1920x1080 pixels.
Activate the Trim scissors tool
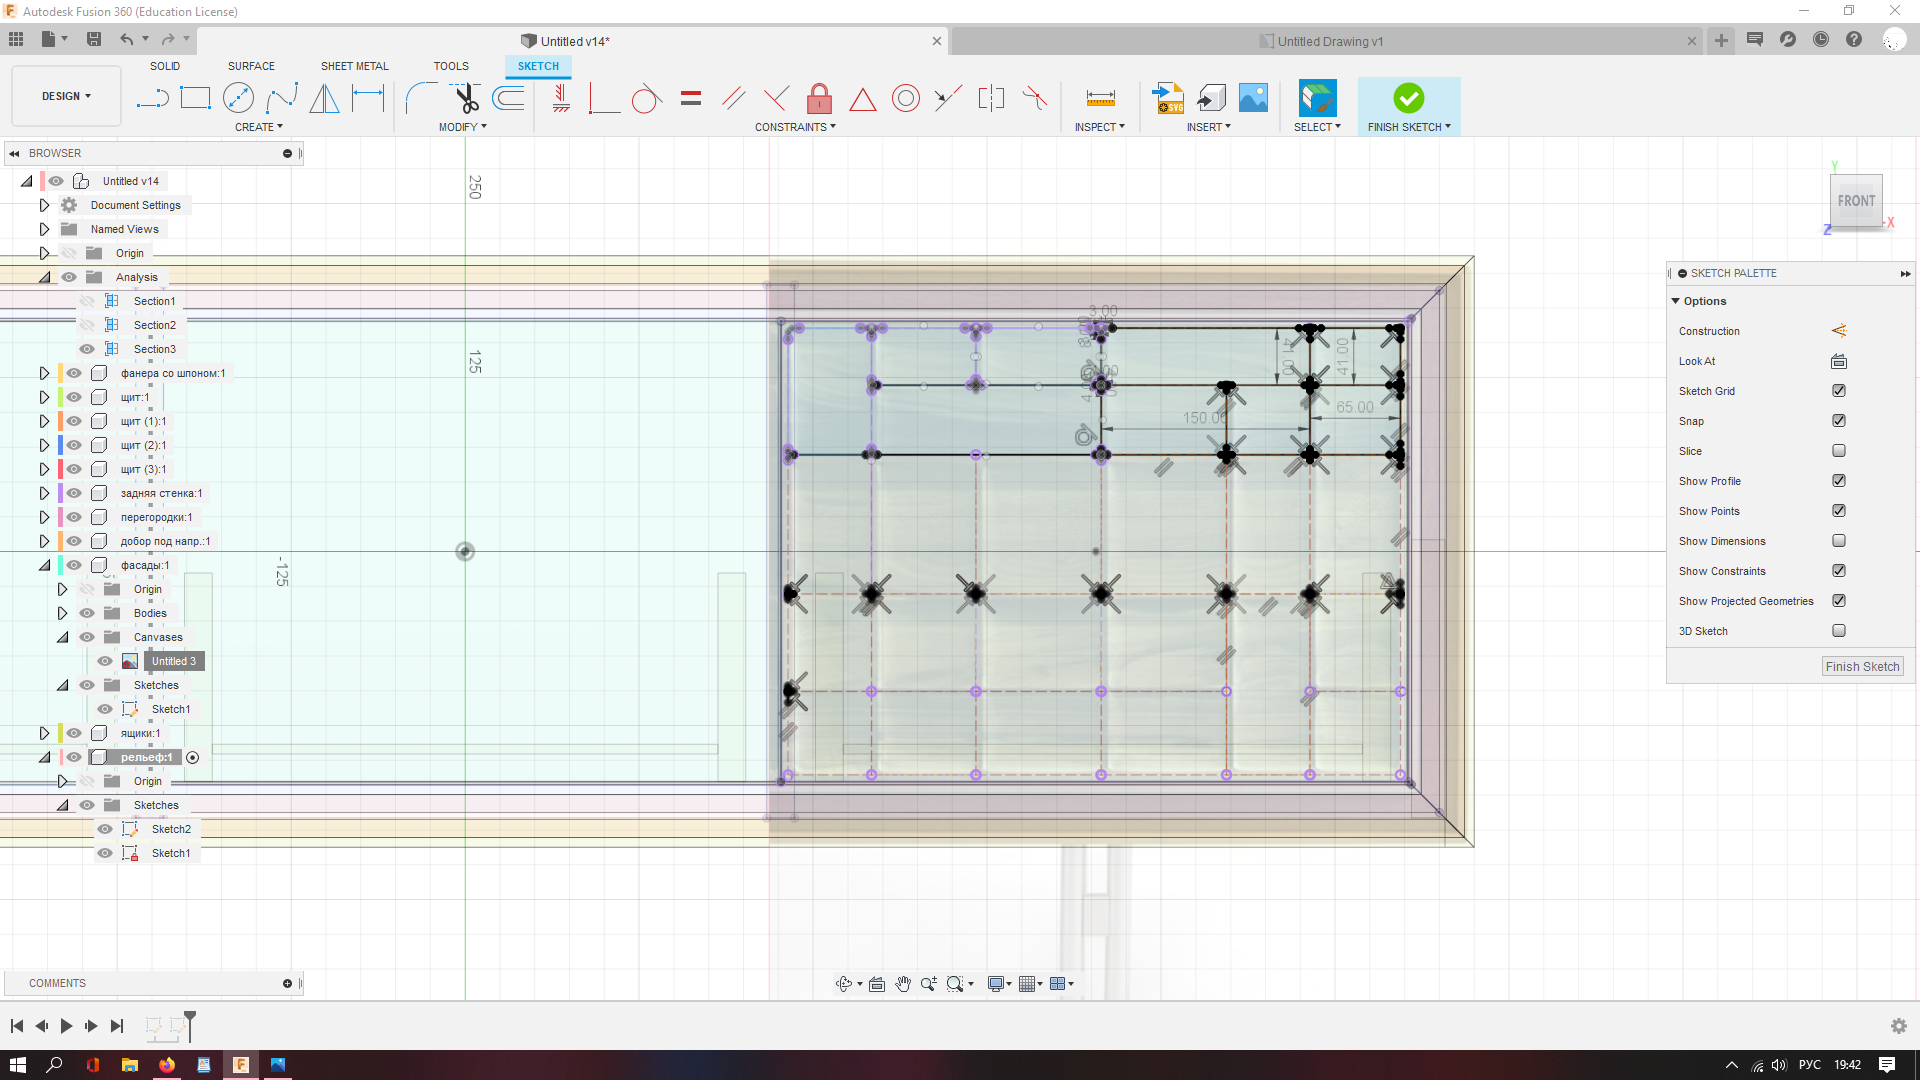(x=466, y=98)
